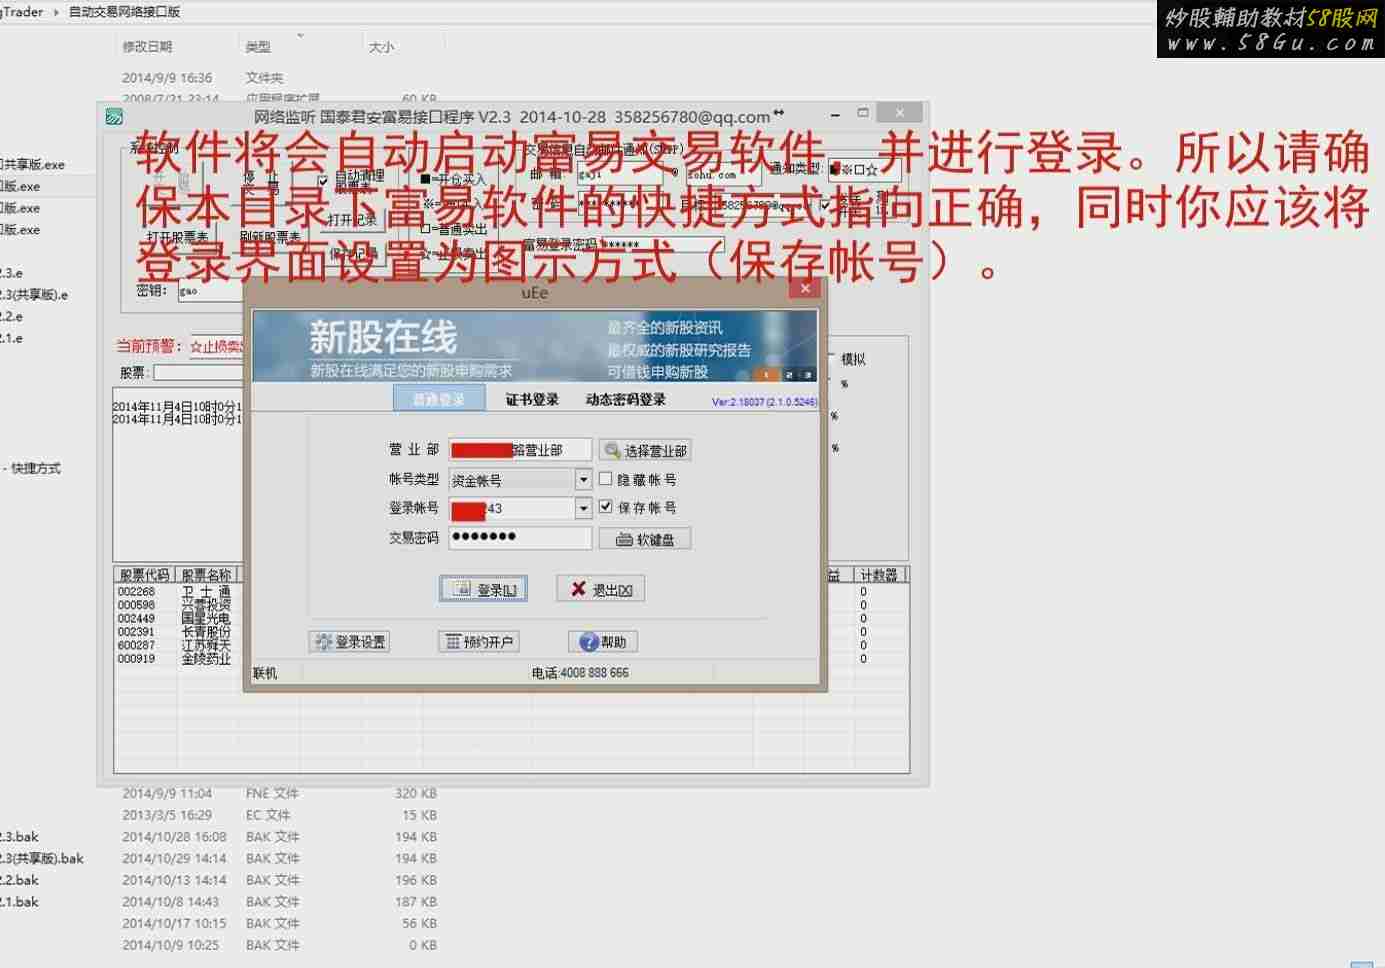1385x968 pixels.
Task: Click the 新股在线 banner image
Action: (x=535, y=346)
